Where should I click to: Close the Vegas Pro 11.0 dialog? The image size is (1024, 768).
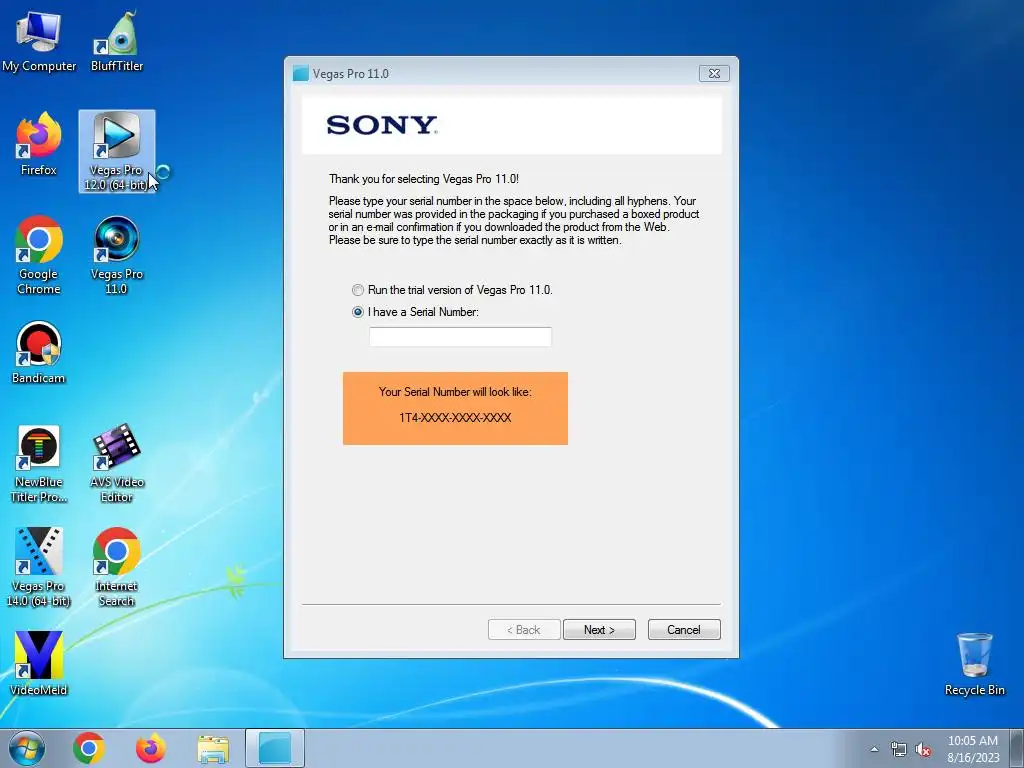click(714, 74)
